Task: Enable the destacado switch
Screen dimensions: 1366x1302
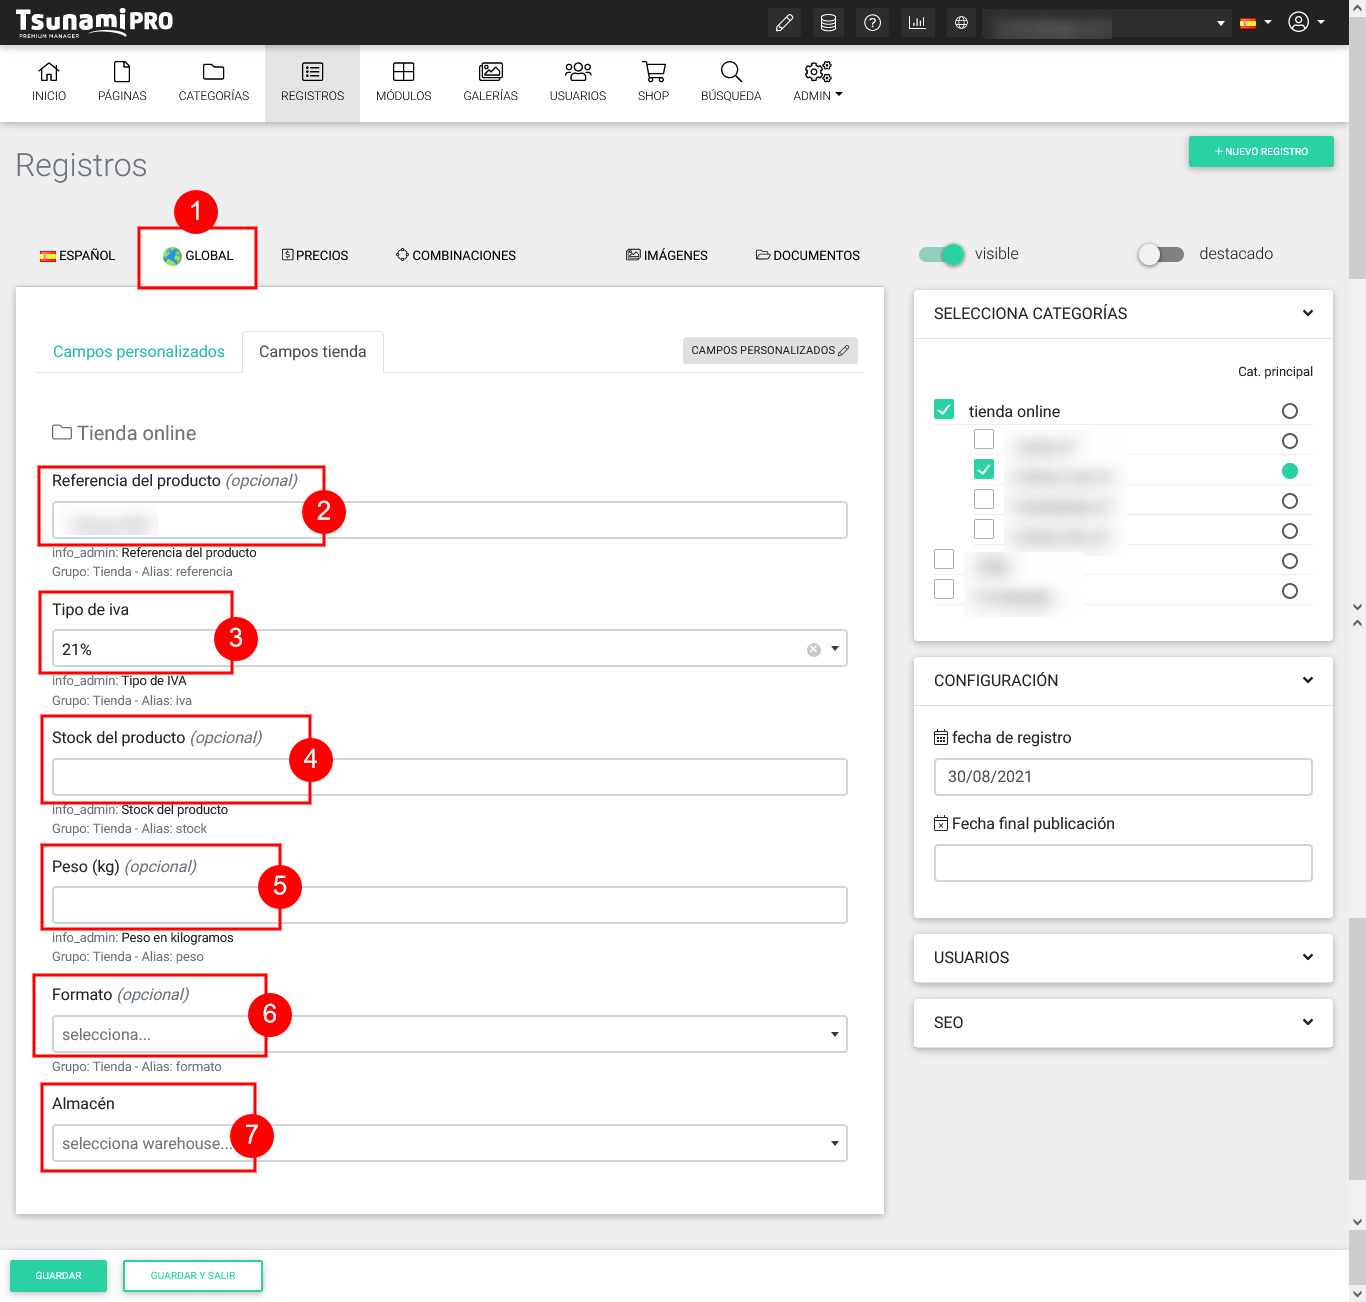Action: (1160, 254)
